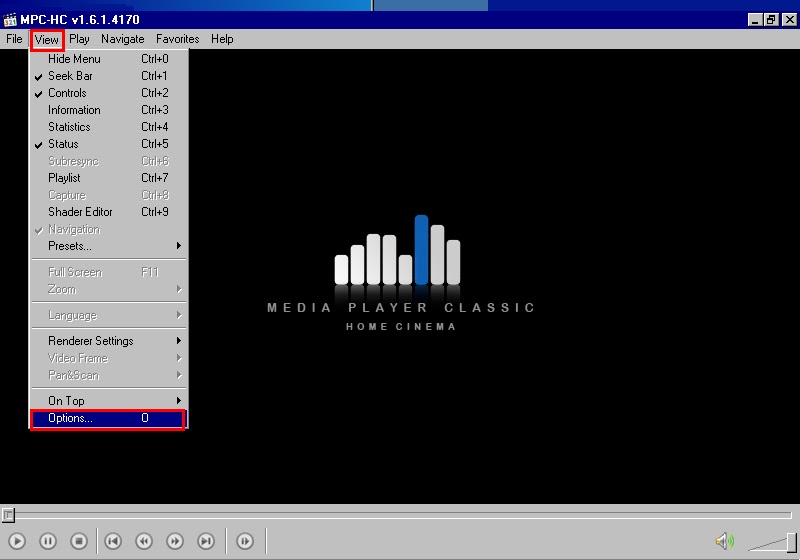
Task: Open the File menu
Action: tap(14, 39)
